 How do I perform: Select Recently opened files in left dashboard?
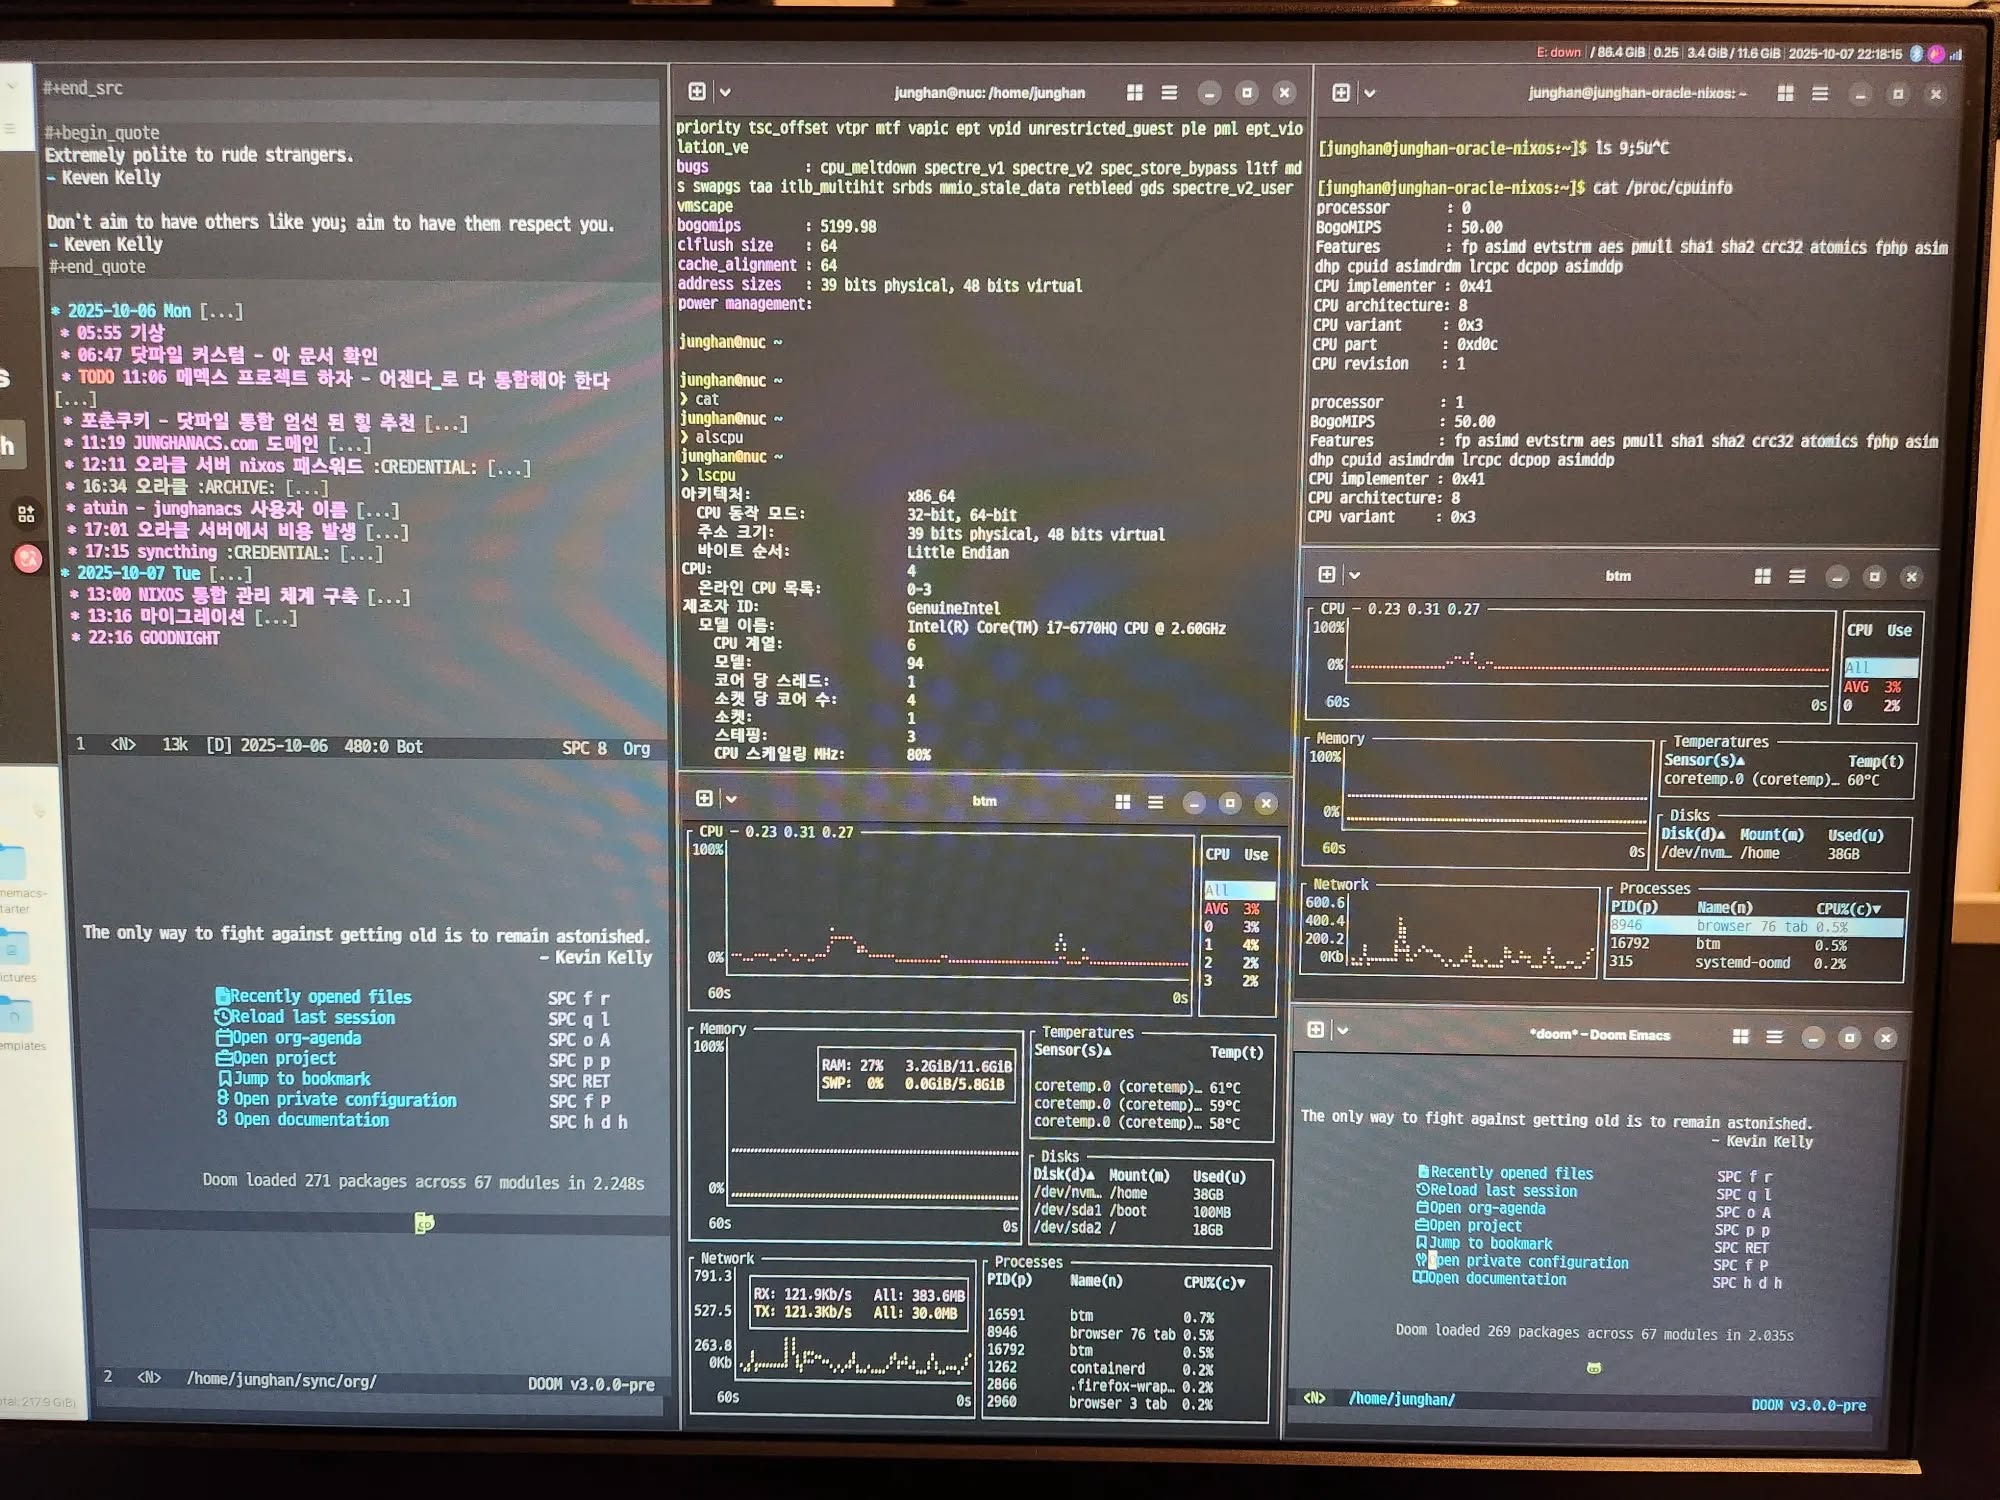tap(320, 997)
